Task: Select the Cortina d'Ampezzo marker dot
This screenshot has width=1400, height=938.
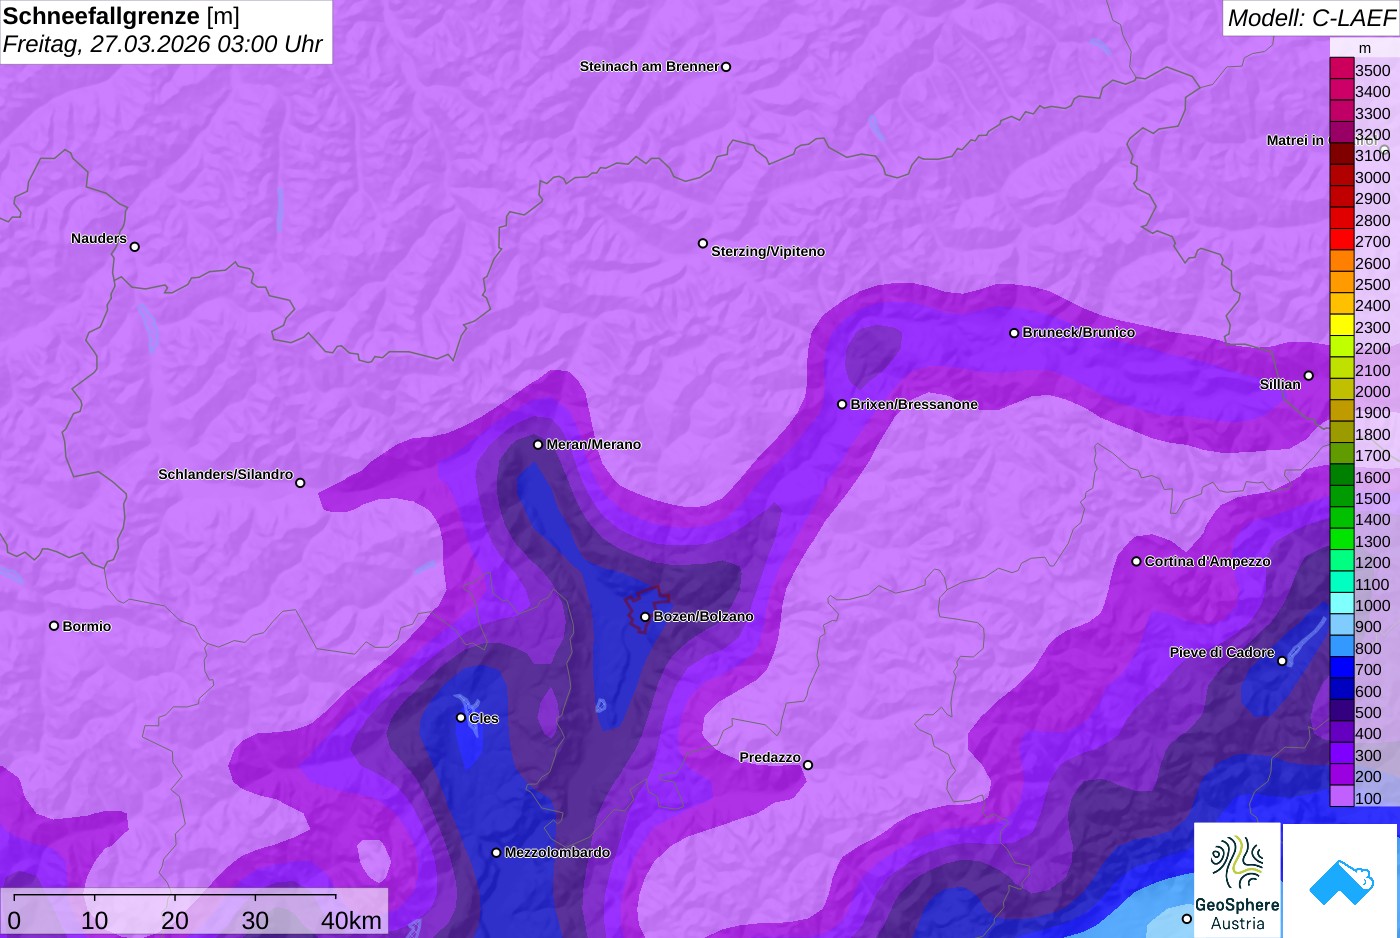Action: click(1136, 562)
